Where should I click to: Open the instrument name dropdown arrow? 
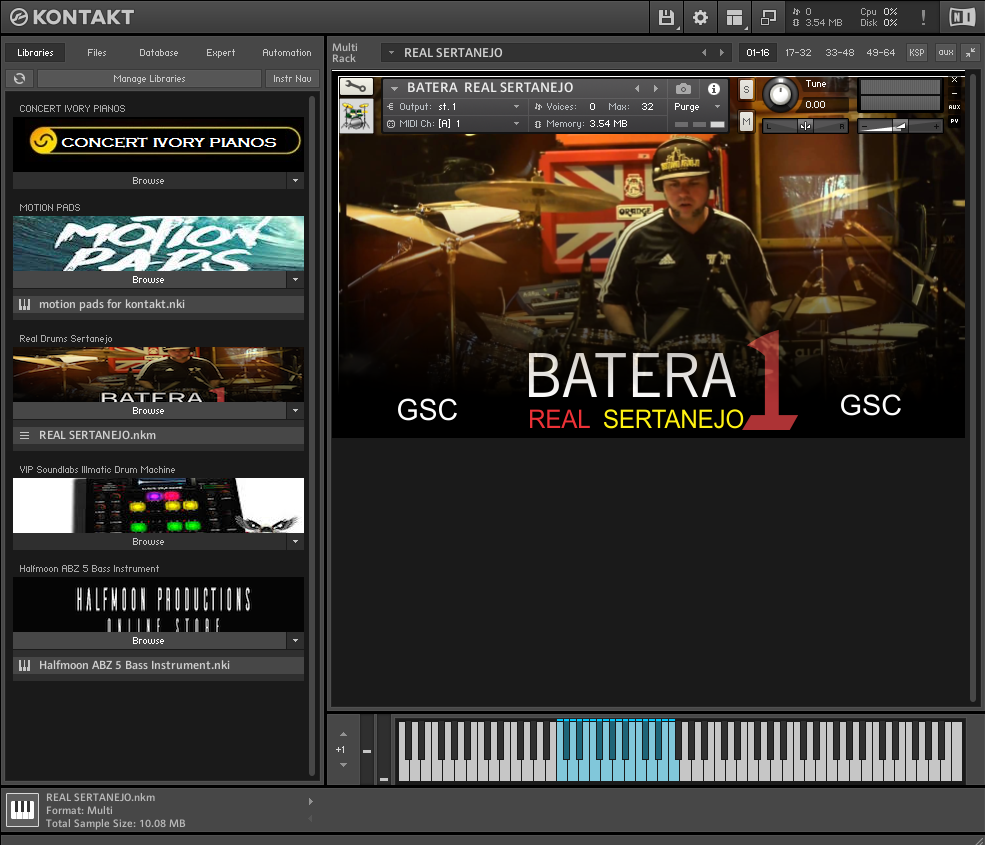tap(395, 88)
